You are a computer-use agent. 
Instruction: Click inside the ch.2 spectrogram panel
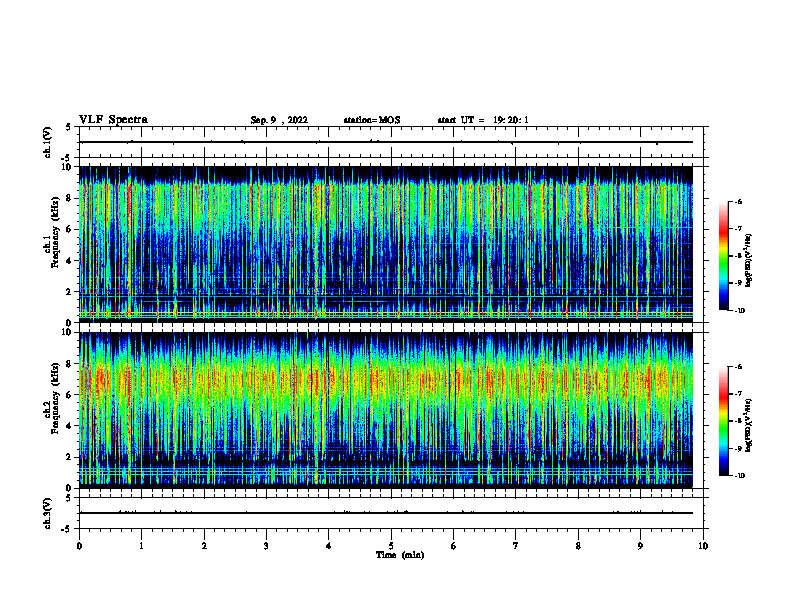[x=386, y=410]
